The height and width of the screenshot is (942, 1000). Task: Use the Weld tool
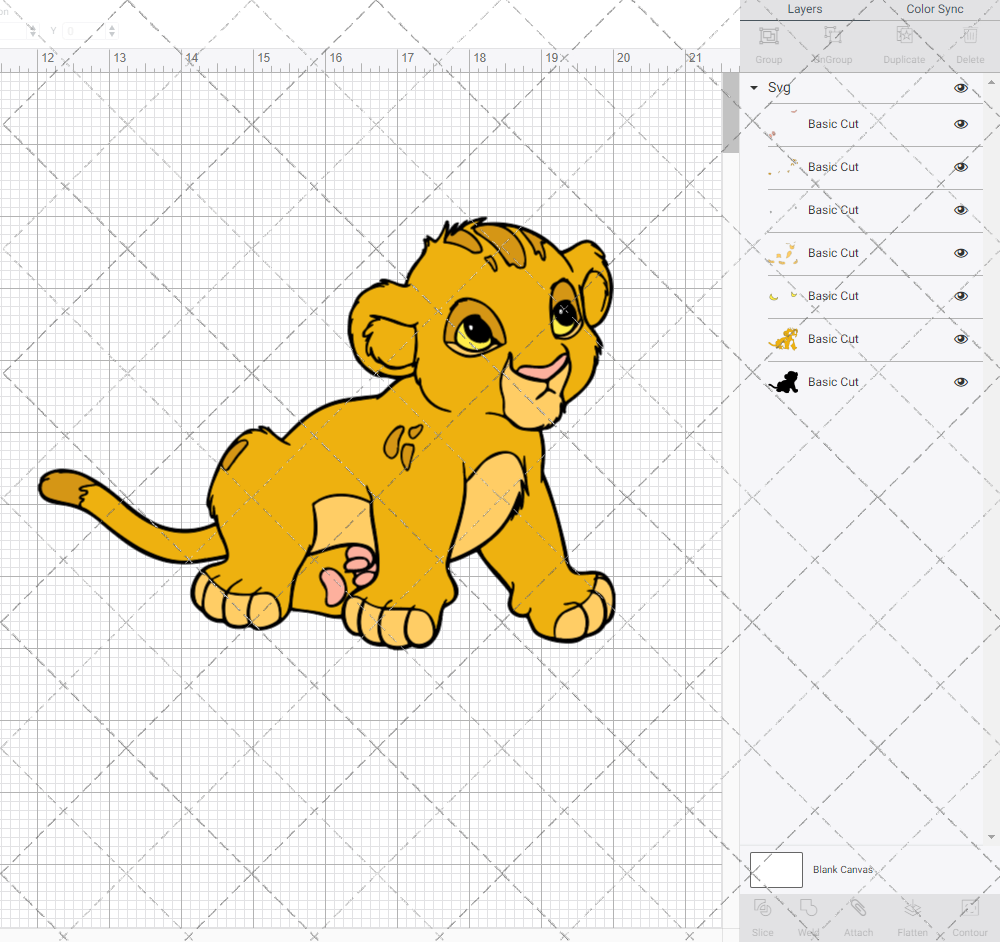pyautogui.click(x=808, y=908)
